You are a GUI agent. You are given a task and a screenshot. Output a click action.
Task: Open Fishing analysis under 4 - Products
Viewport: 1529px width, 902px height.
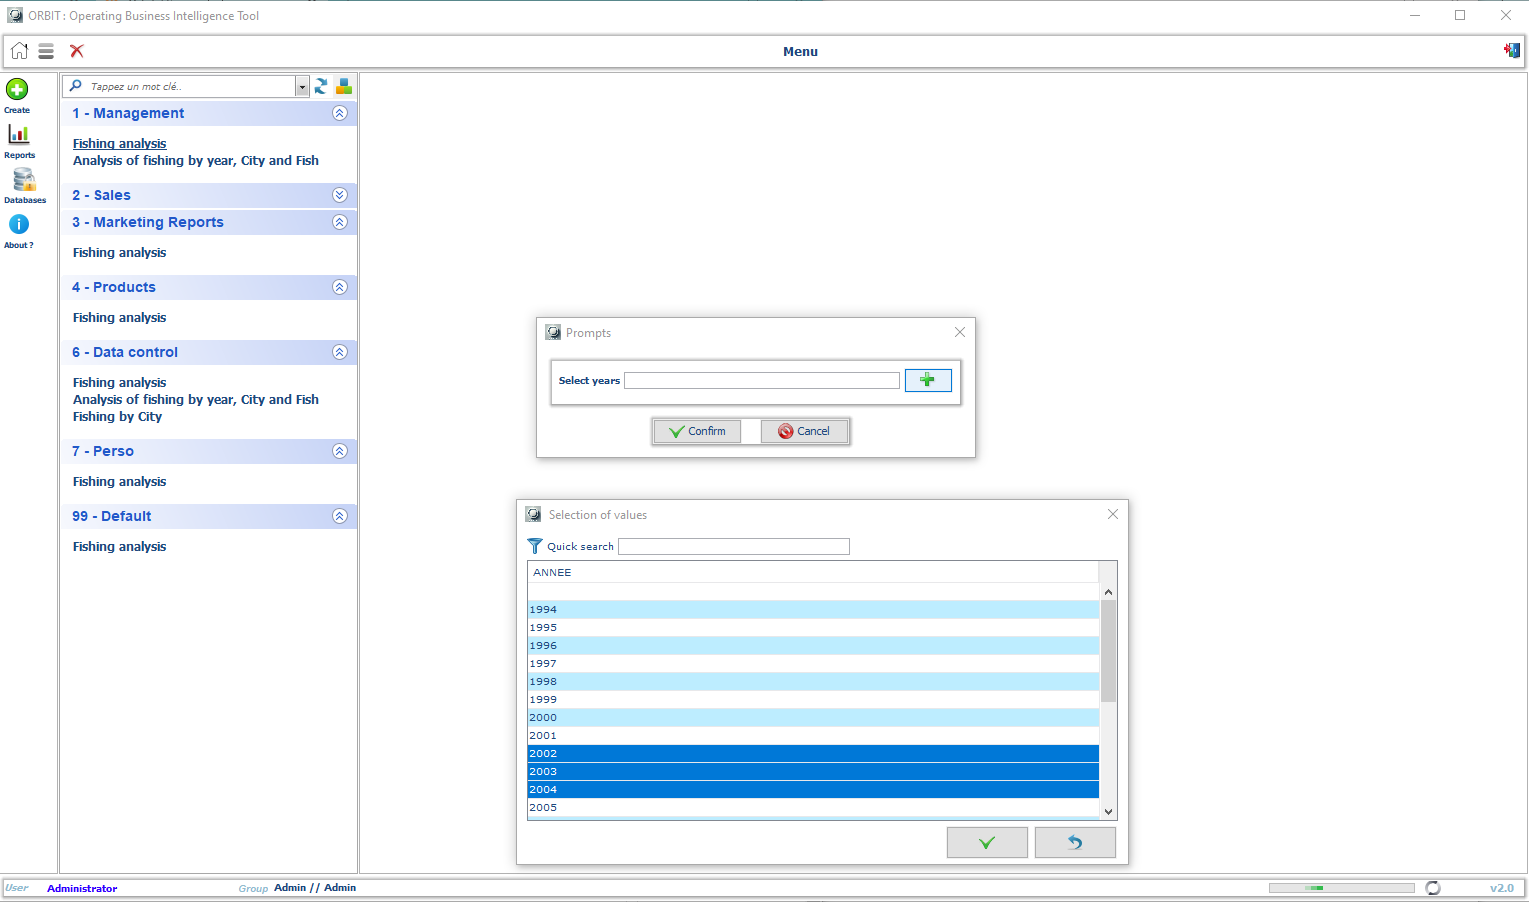click(120, 318)
